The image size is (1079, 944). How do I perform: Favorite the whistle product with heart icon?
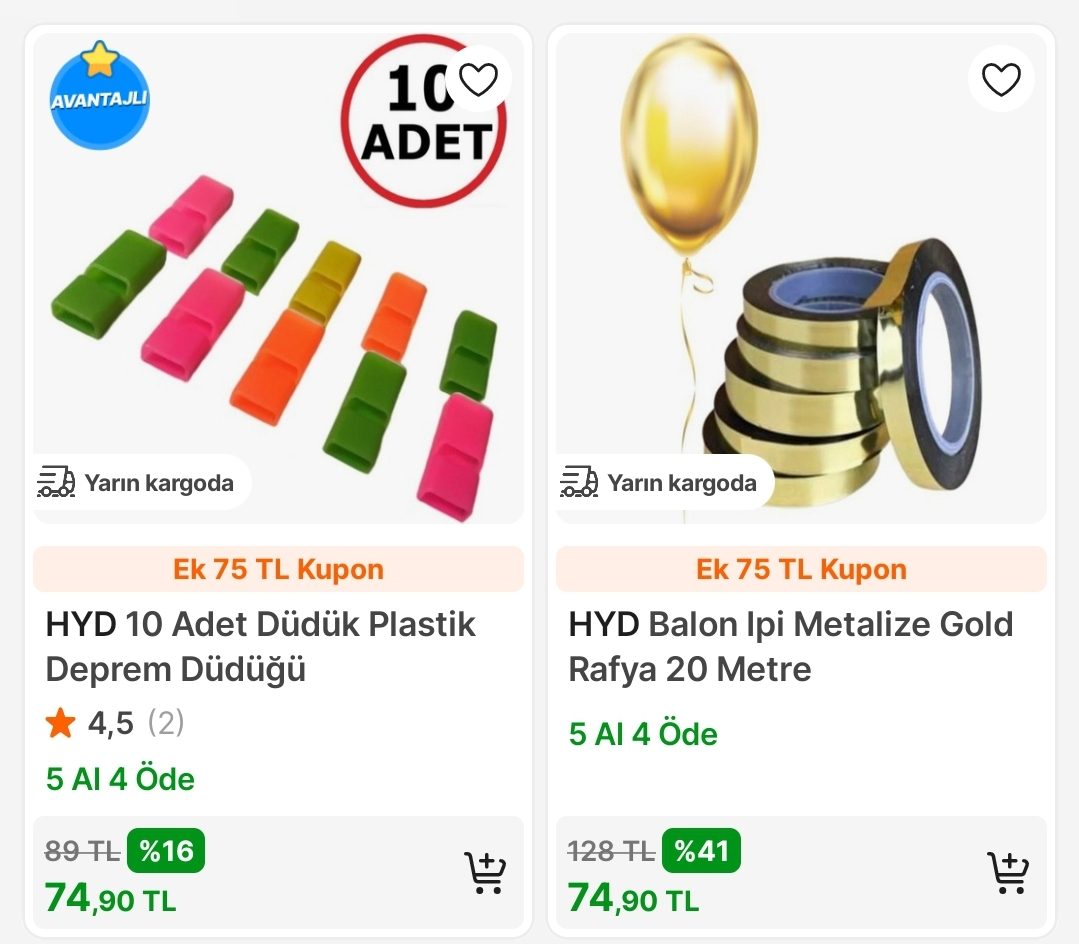tap(478, 79)
